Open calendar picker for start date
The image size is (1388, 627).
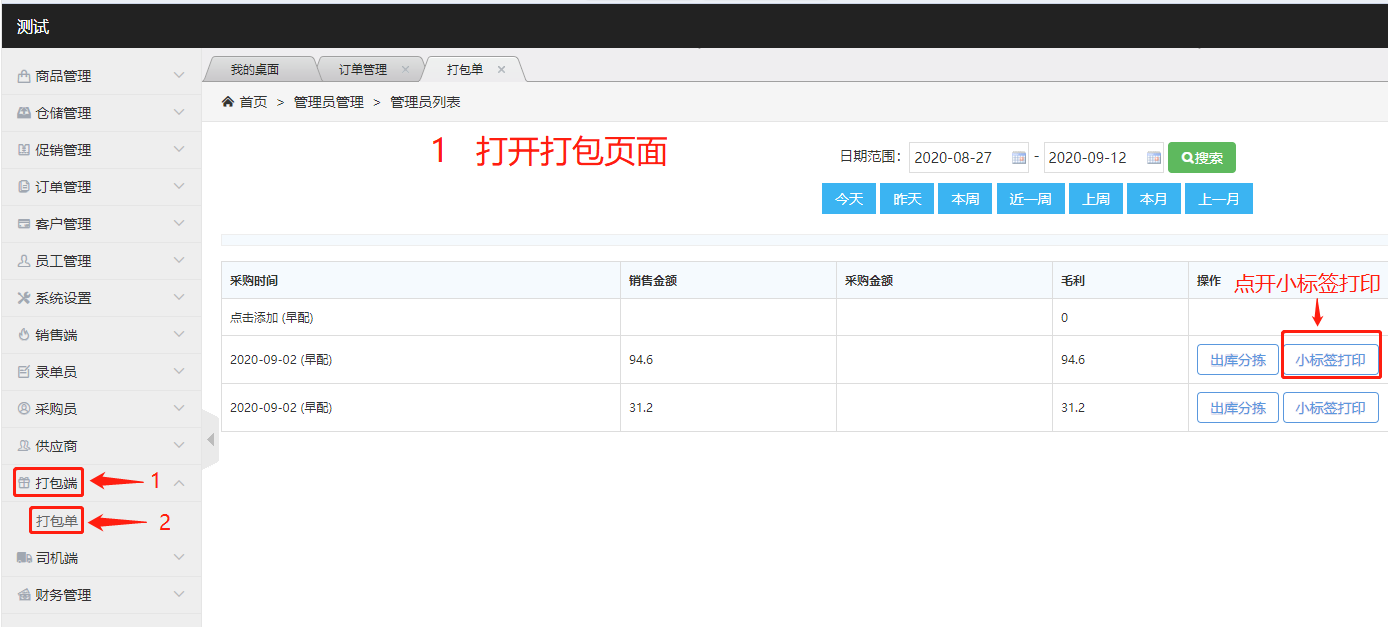click(x=1019, y=158)
